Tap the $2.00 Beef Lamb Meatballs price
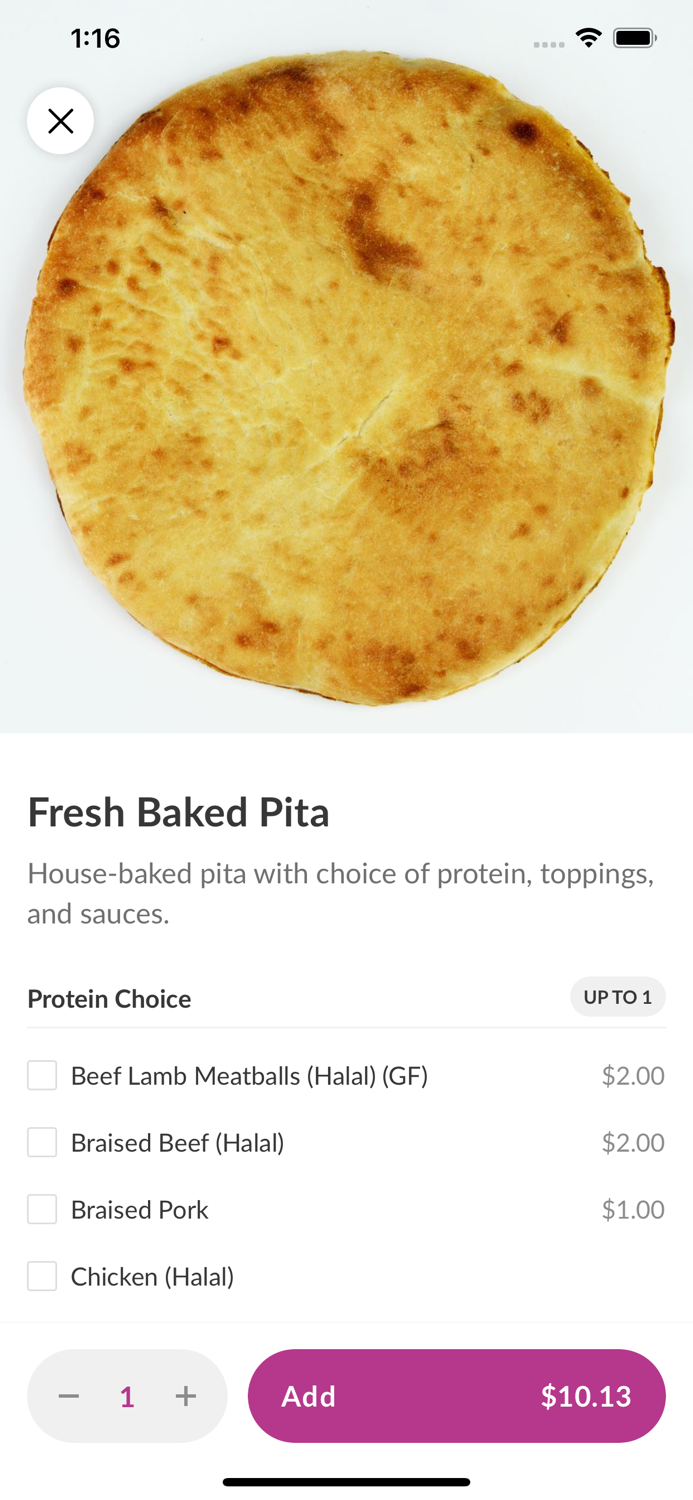This screenshot has height=1500, width=693. 632,1076
